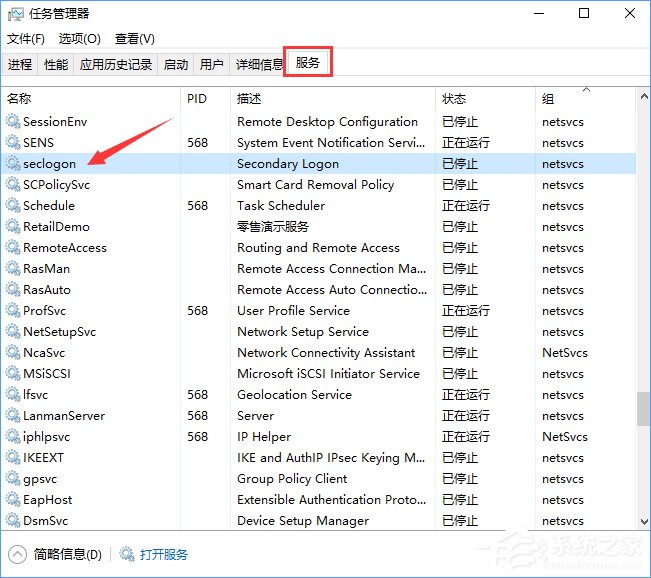
Task: Click the gear icon beside lfsvc
Action: pyautogui.click(x=13, y=394)
